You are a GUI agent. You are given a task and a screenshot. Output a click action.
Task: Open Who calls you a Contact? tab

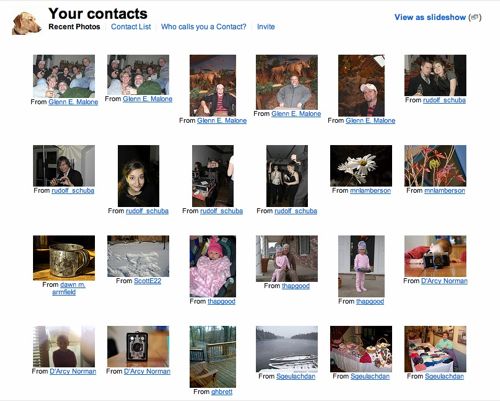(x=203, y=27)
